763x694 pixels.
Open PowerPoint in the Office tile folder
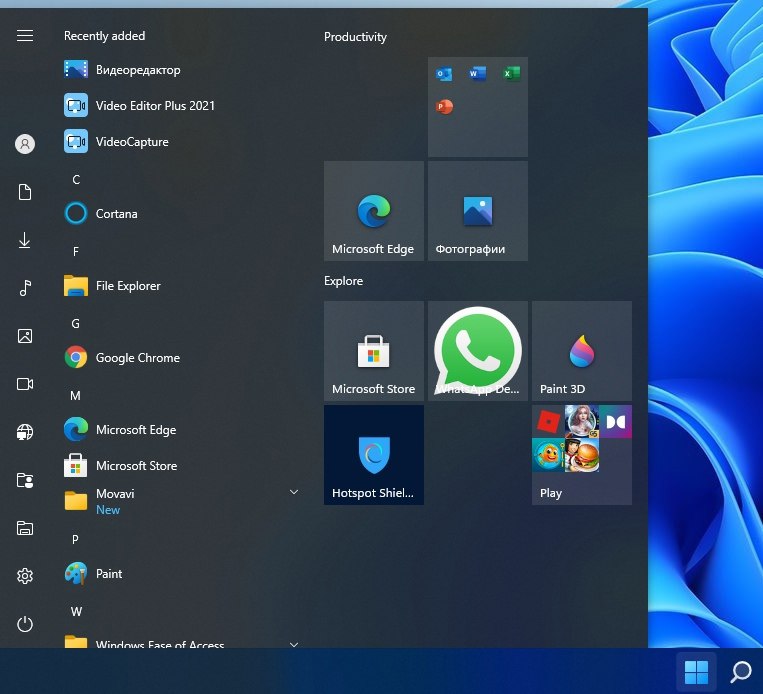point(444,107)
